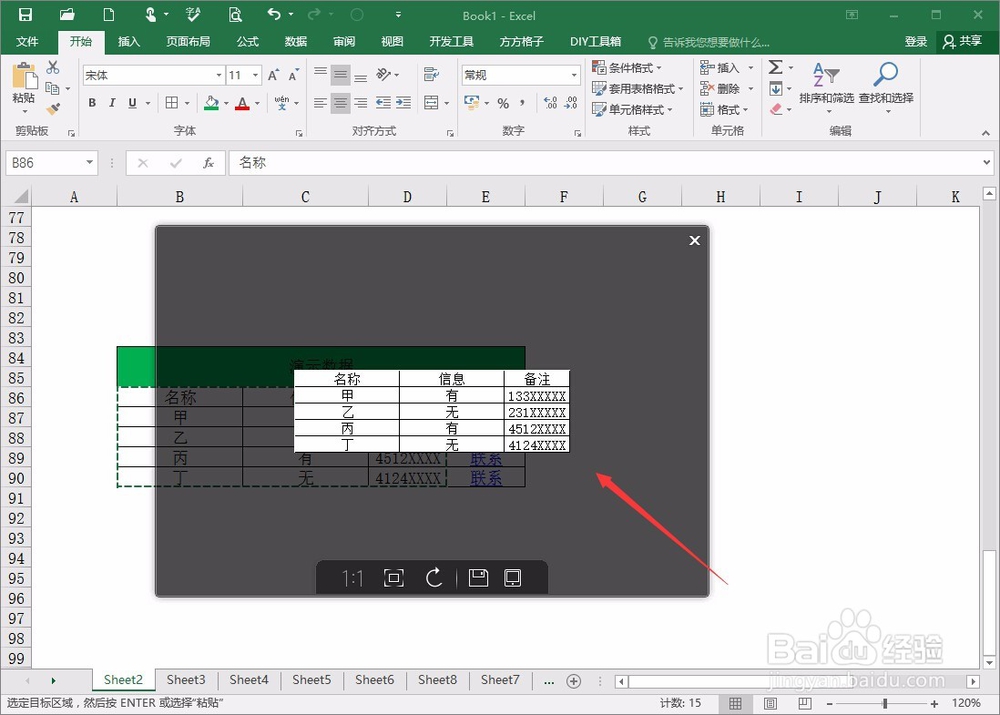The height and width of the screenshot is (715, 1000).
Task: Toggle align text right
Action: (x=361, y=103)
